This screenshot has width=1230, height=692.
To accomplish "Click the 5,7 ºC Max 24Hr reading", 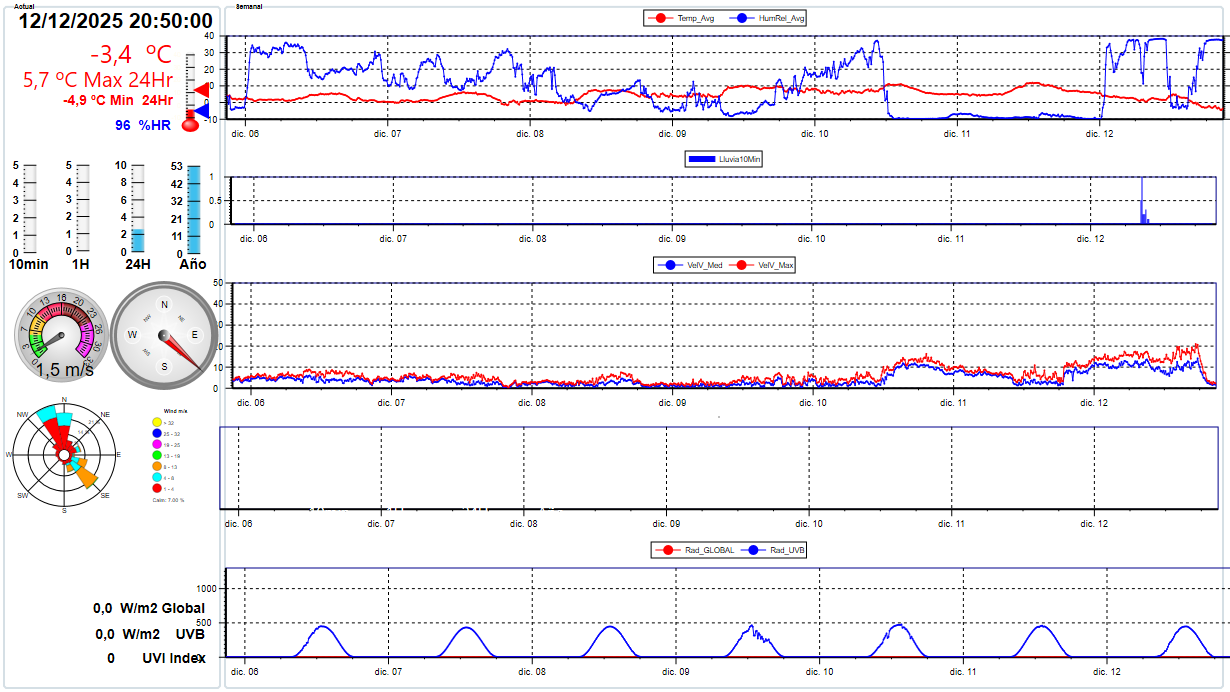I will (98, 80).
